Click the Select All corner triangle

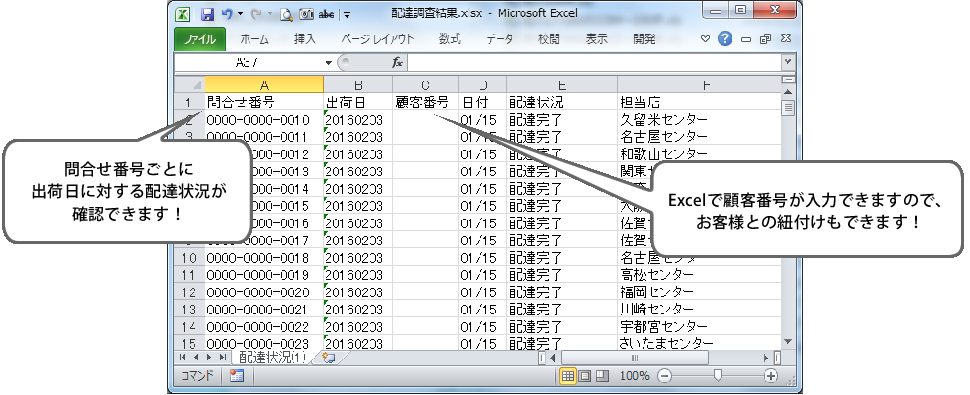point(190,85)
